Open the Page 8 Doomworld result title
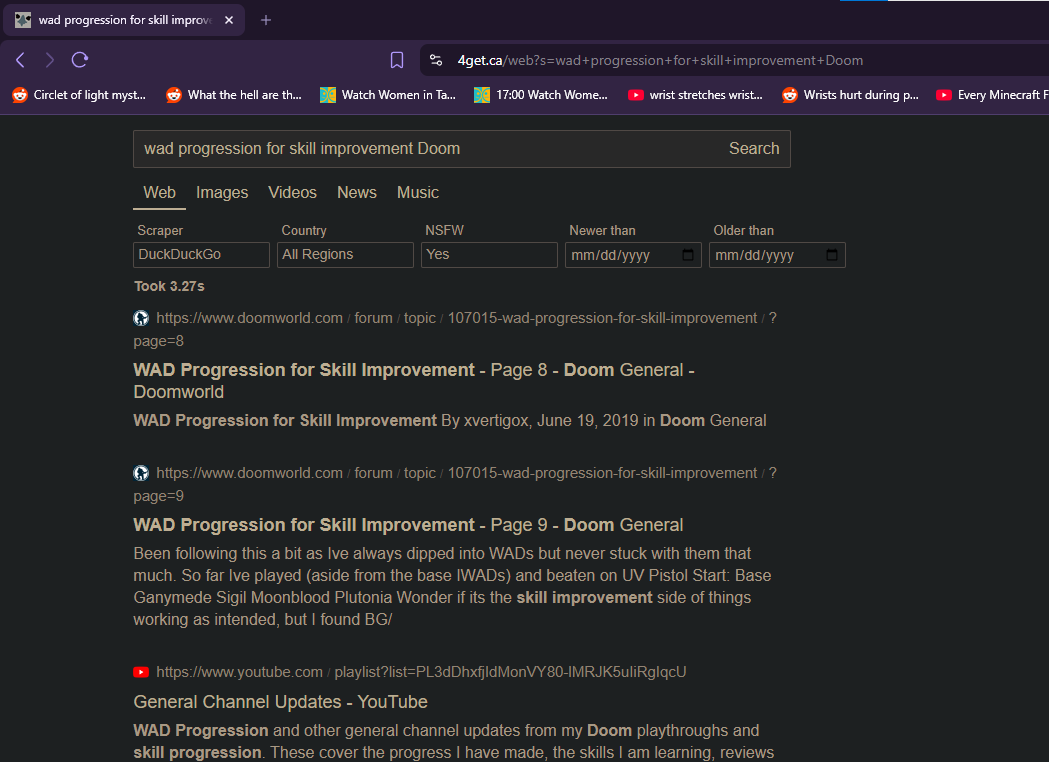This screenshot has width=1049, height=762. [x=413, y=381]
